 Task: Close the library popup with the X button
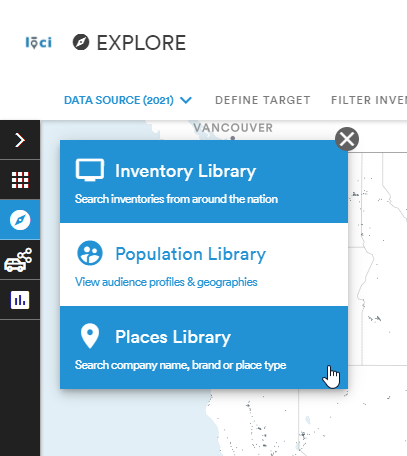(347, 139)
